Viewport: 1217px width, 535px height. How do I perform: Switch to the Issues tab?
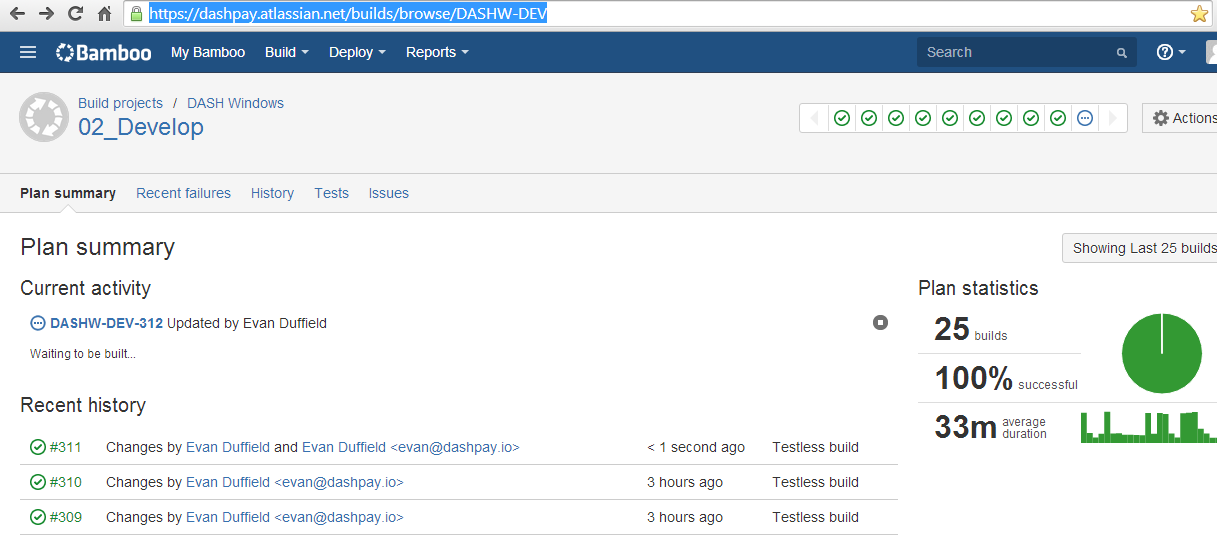pyautogui.click(x=388, y=193)
